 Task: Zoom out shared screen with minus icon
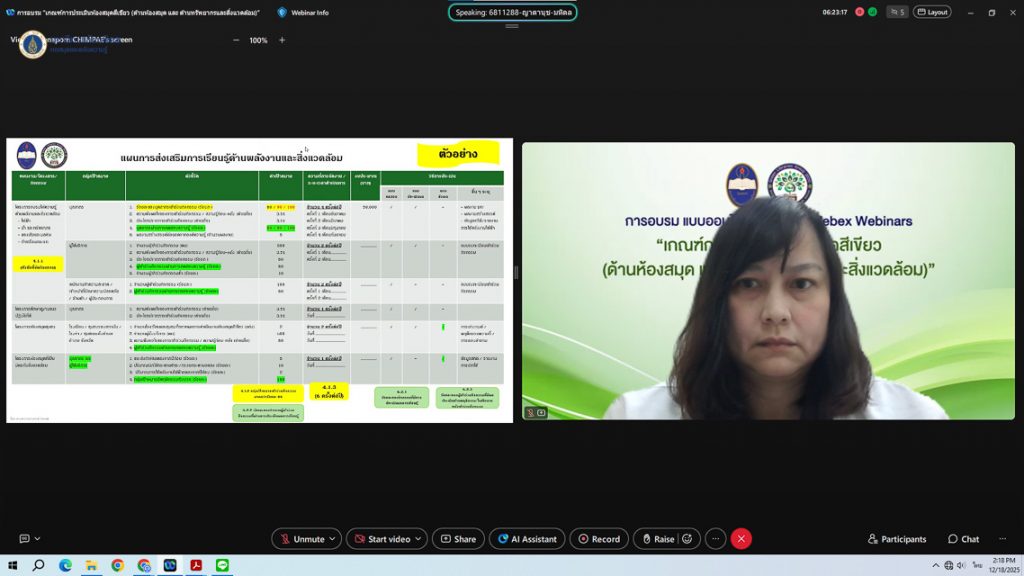[x=236, y=40]
